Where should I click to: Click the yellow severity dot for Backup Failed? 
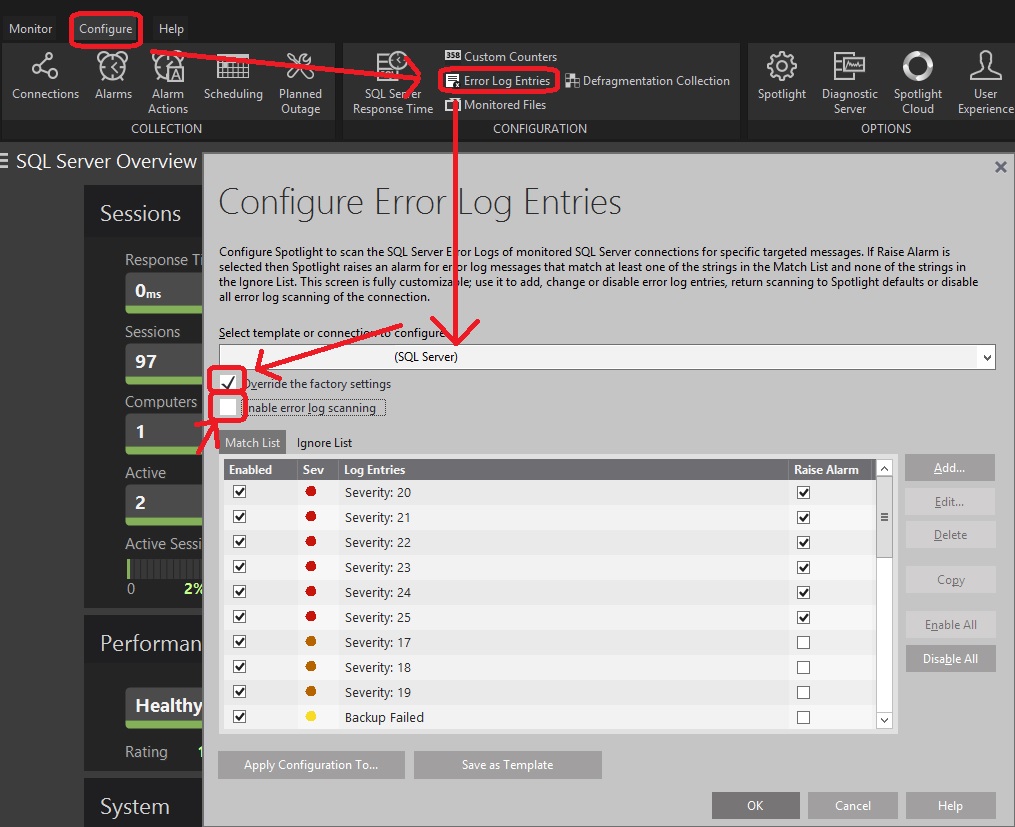coord(311,716)
